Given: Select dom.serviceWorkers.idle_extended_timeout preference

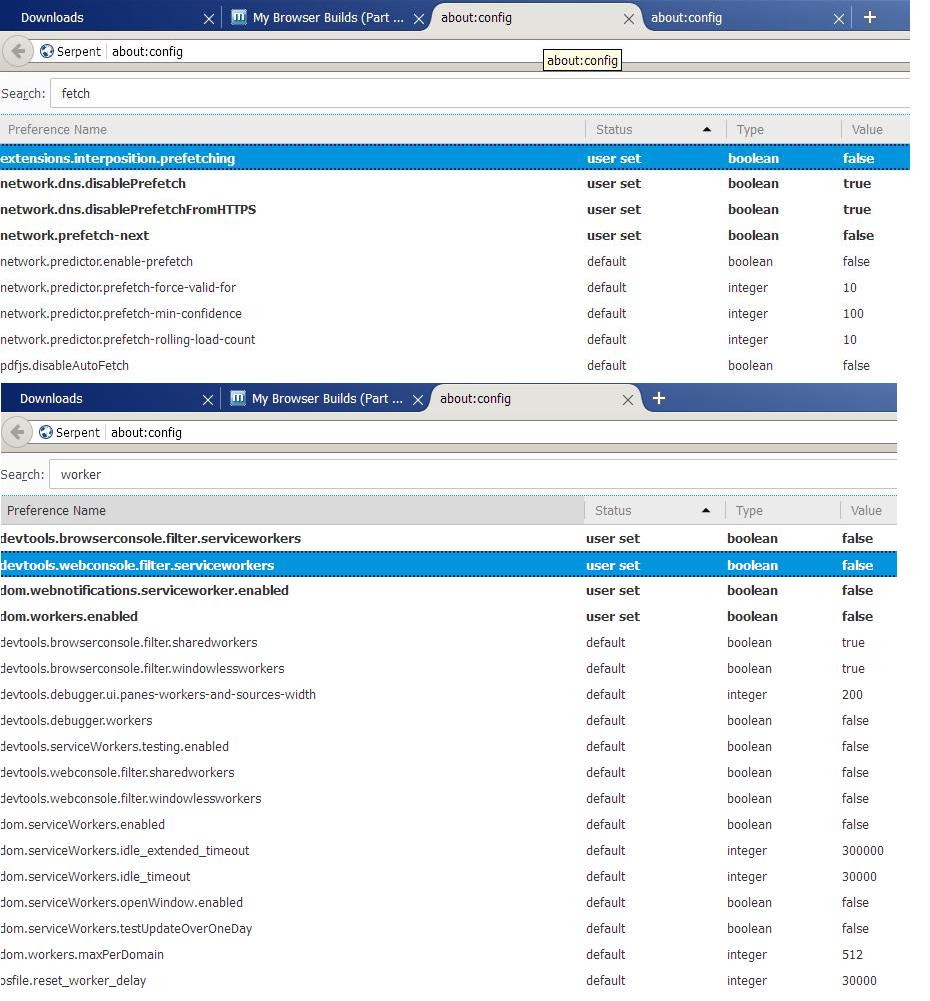Looking at the screenshot, I should [x=448, y=851].
